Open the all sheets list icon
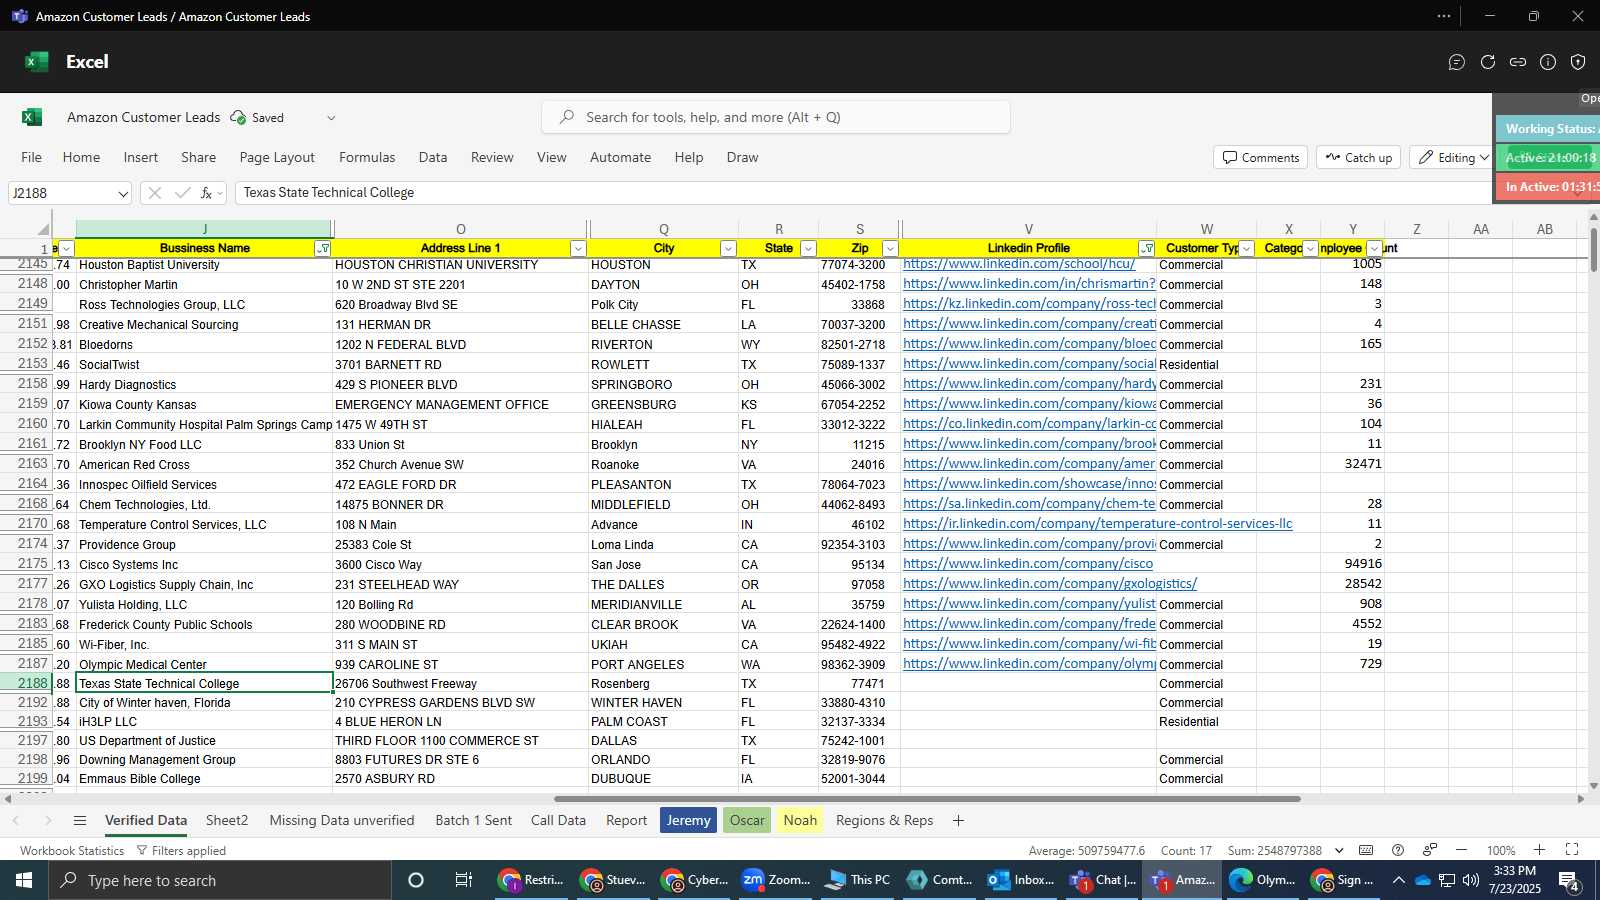 click(x=80, y=821)
